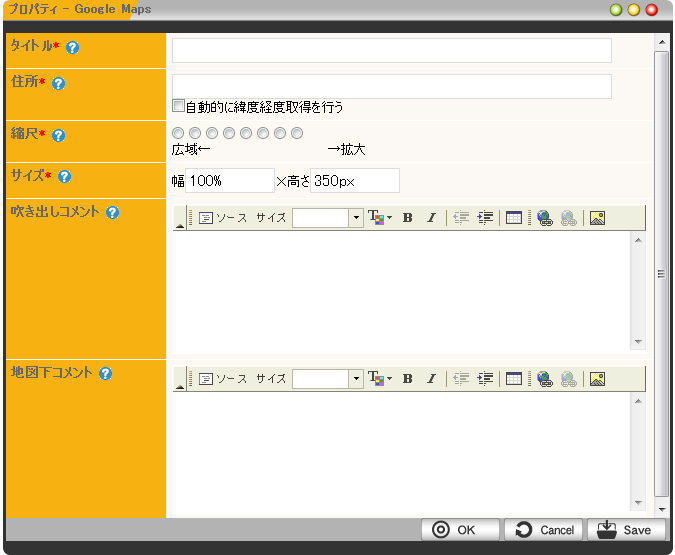Image resolution: width=675 pixels, height=555 pixels.
Task: Click the 幅 width field showing 100%
Action: 230,180
